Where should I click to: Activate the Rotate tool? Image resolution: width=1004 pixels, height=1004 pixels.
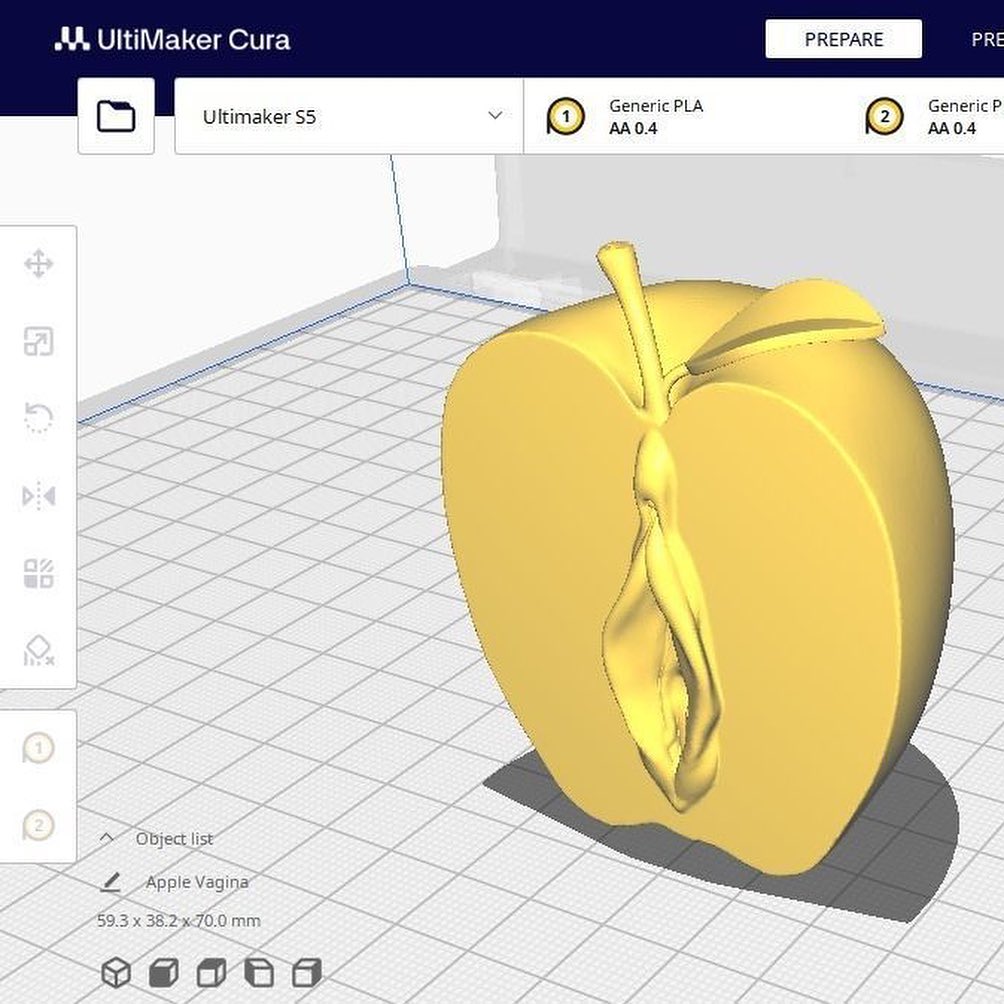pyautogui.click(x=38, y=419)
